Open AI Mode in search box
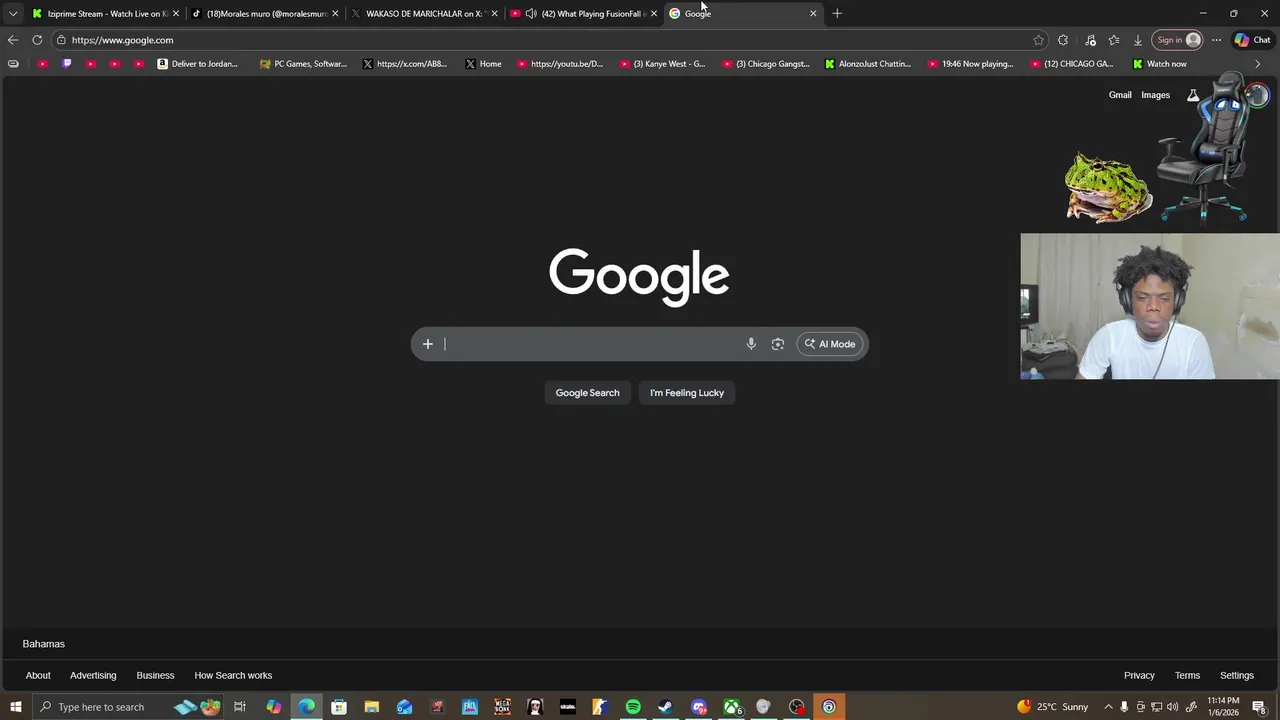This screenshot has height=720, width=1280. (x=830, y=344)
